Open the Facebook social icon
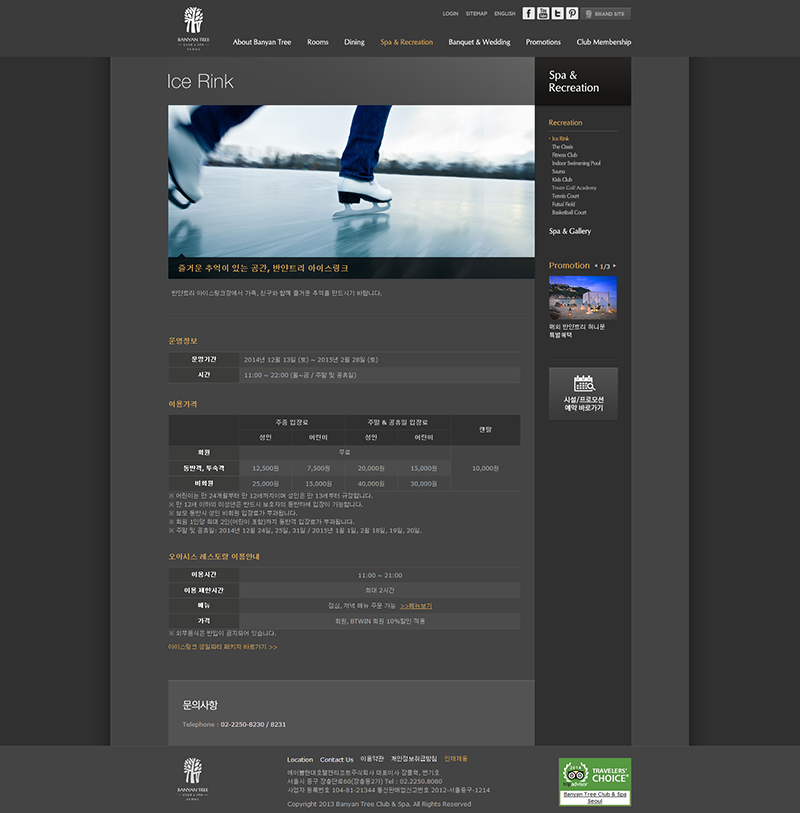 tap(528, 13)
